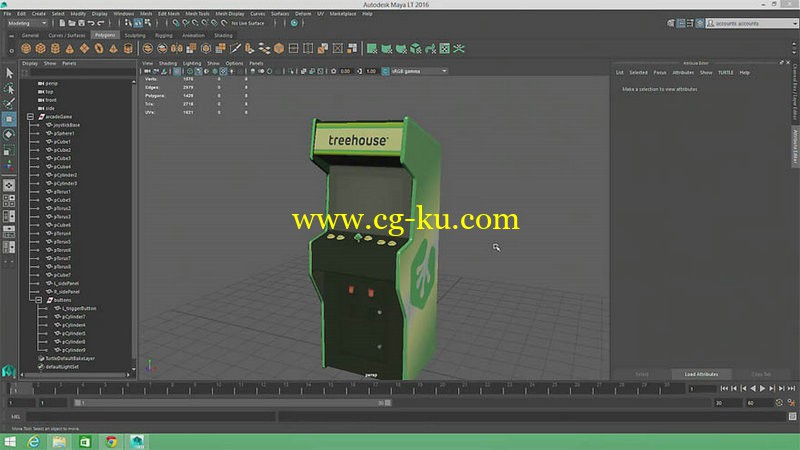Create a polygon sphere from the shelf

pyautogui.click(x=26, y=48)
